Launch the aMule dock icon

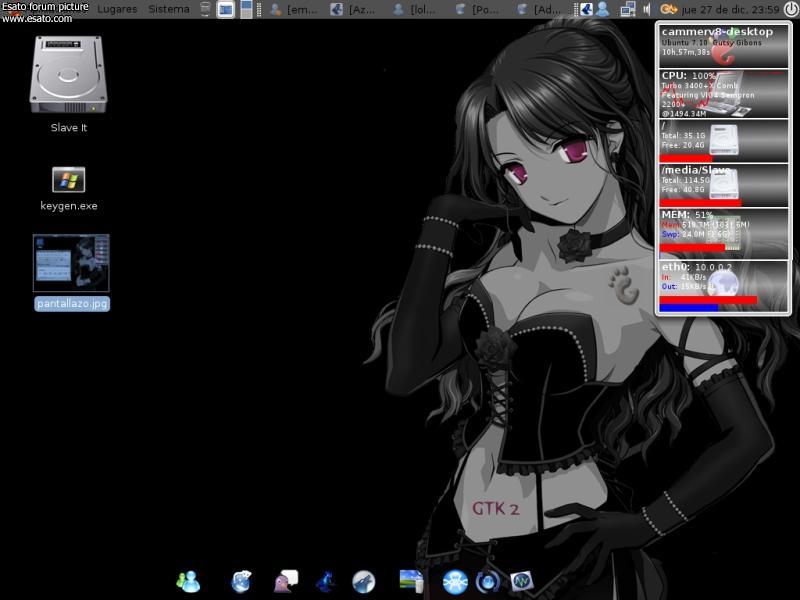point(455,582)
